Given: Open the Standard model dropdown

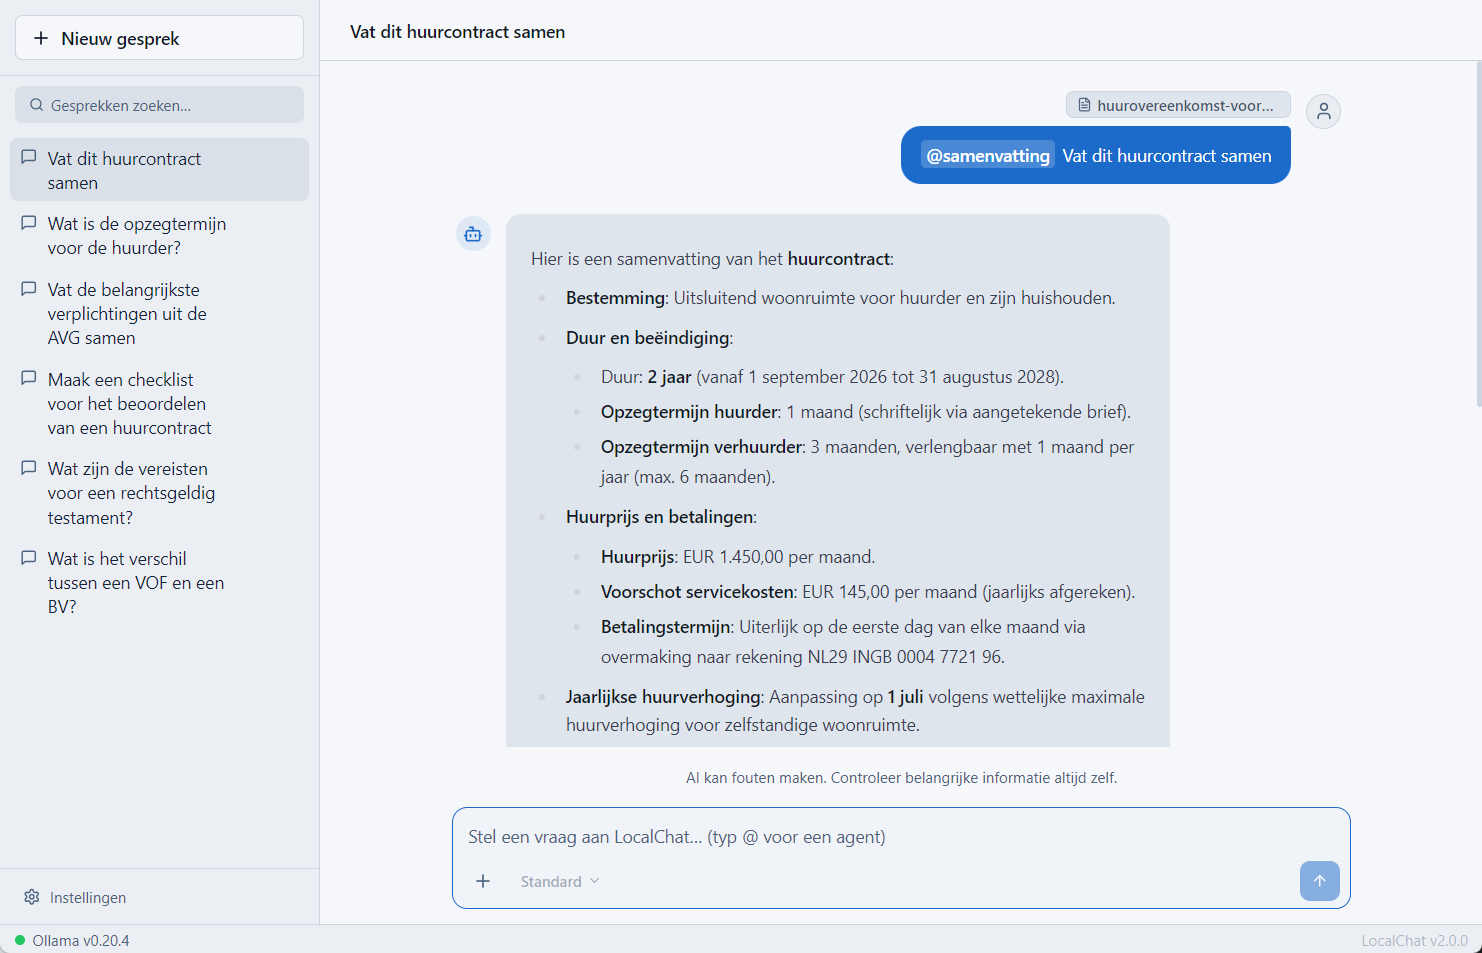Looking at the screenshot, I should [559, 881].
